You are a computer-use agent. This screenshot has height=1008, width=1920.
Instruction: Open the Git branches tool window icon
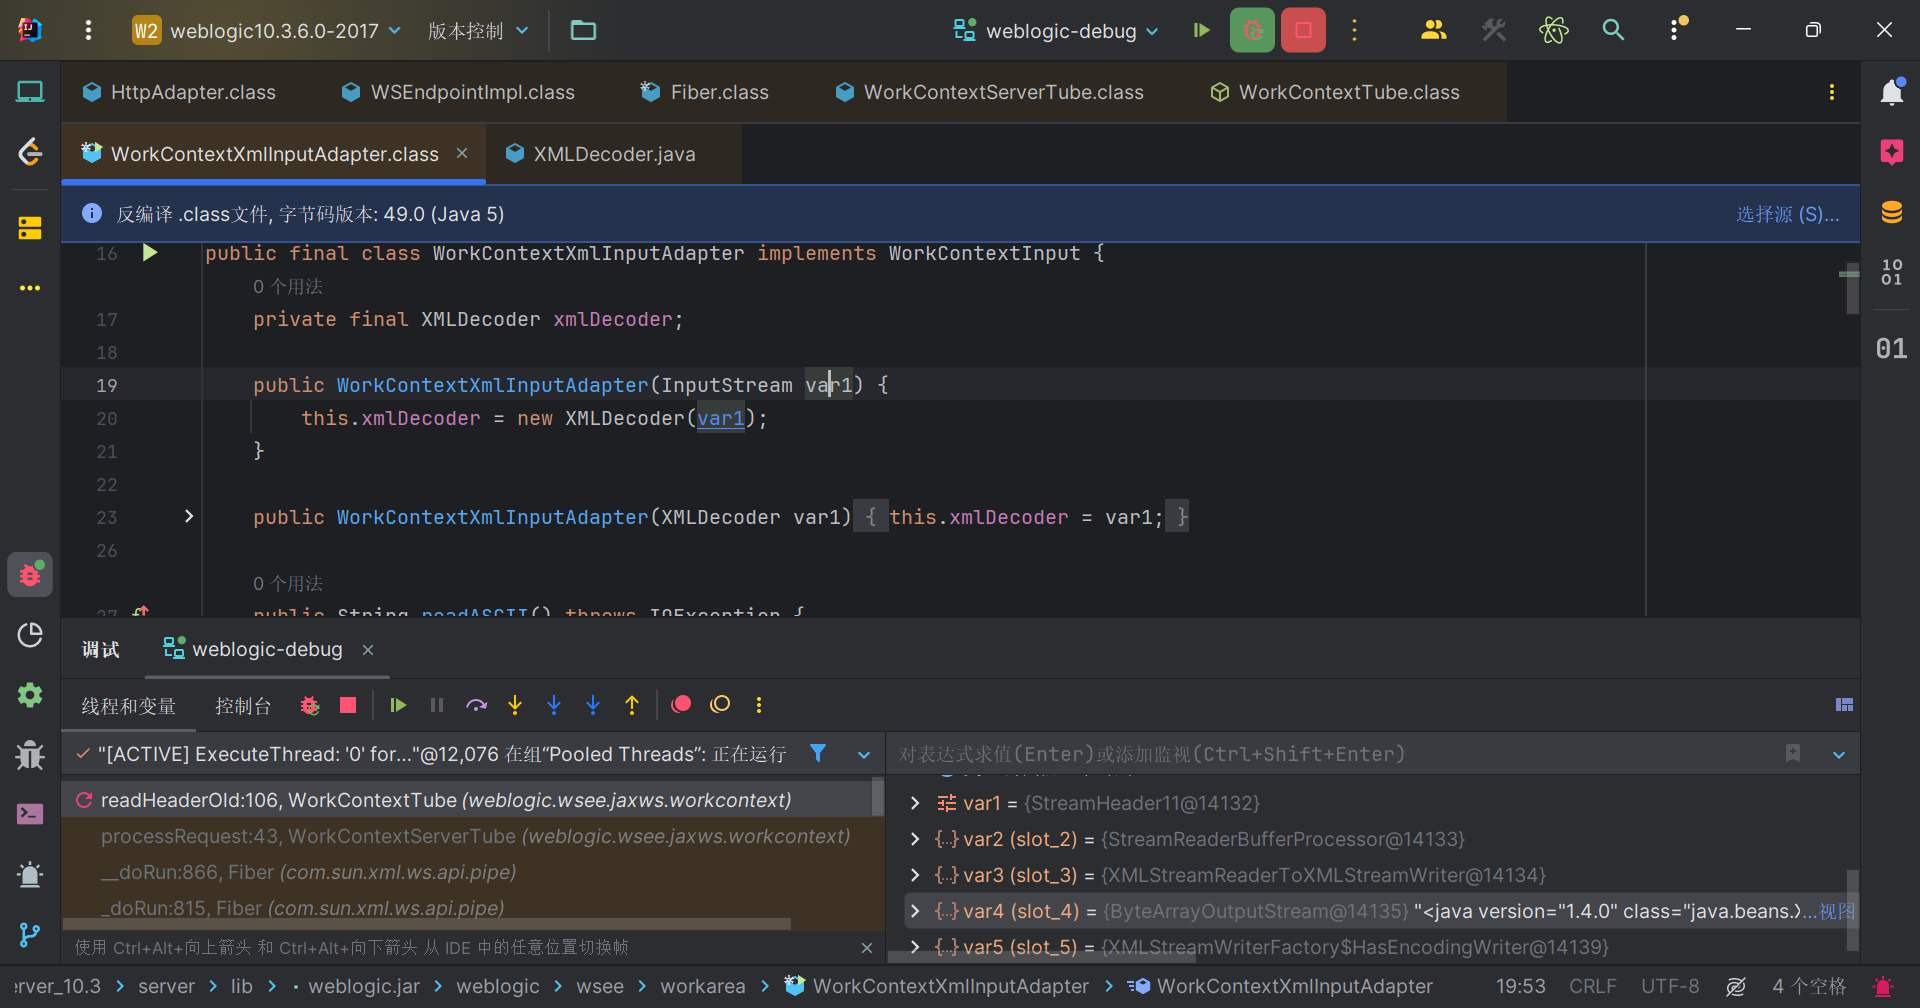(x=30, y=934)
